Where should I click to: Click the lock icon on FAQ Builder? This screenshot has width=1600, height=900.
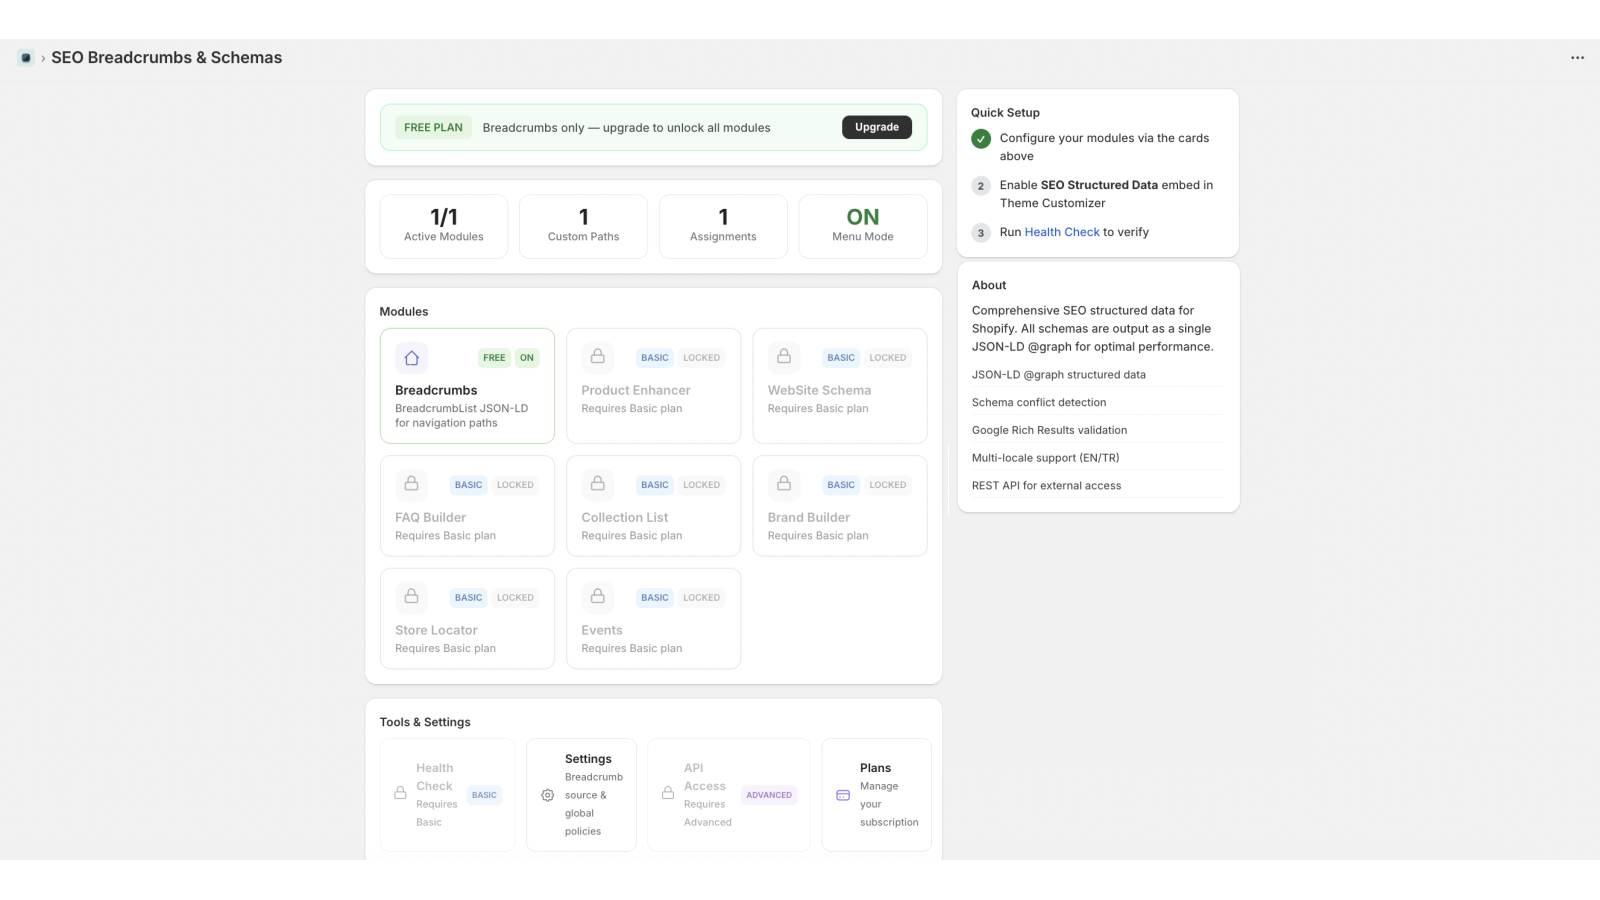[x=411, y=484]
